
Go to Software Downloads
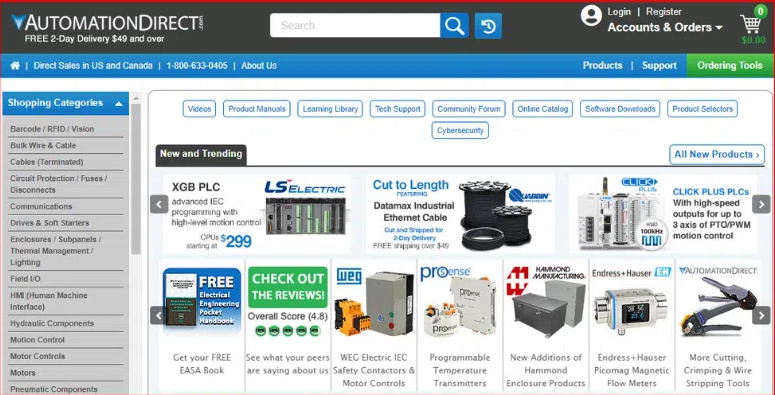coord(620,109)
